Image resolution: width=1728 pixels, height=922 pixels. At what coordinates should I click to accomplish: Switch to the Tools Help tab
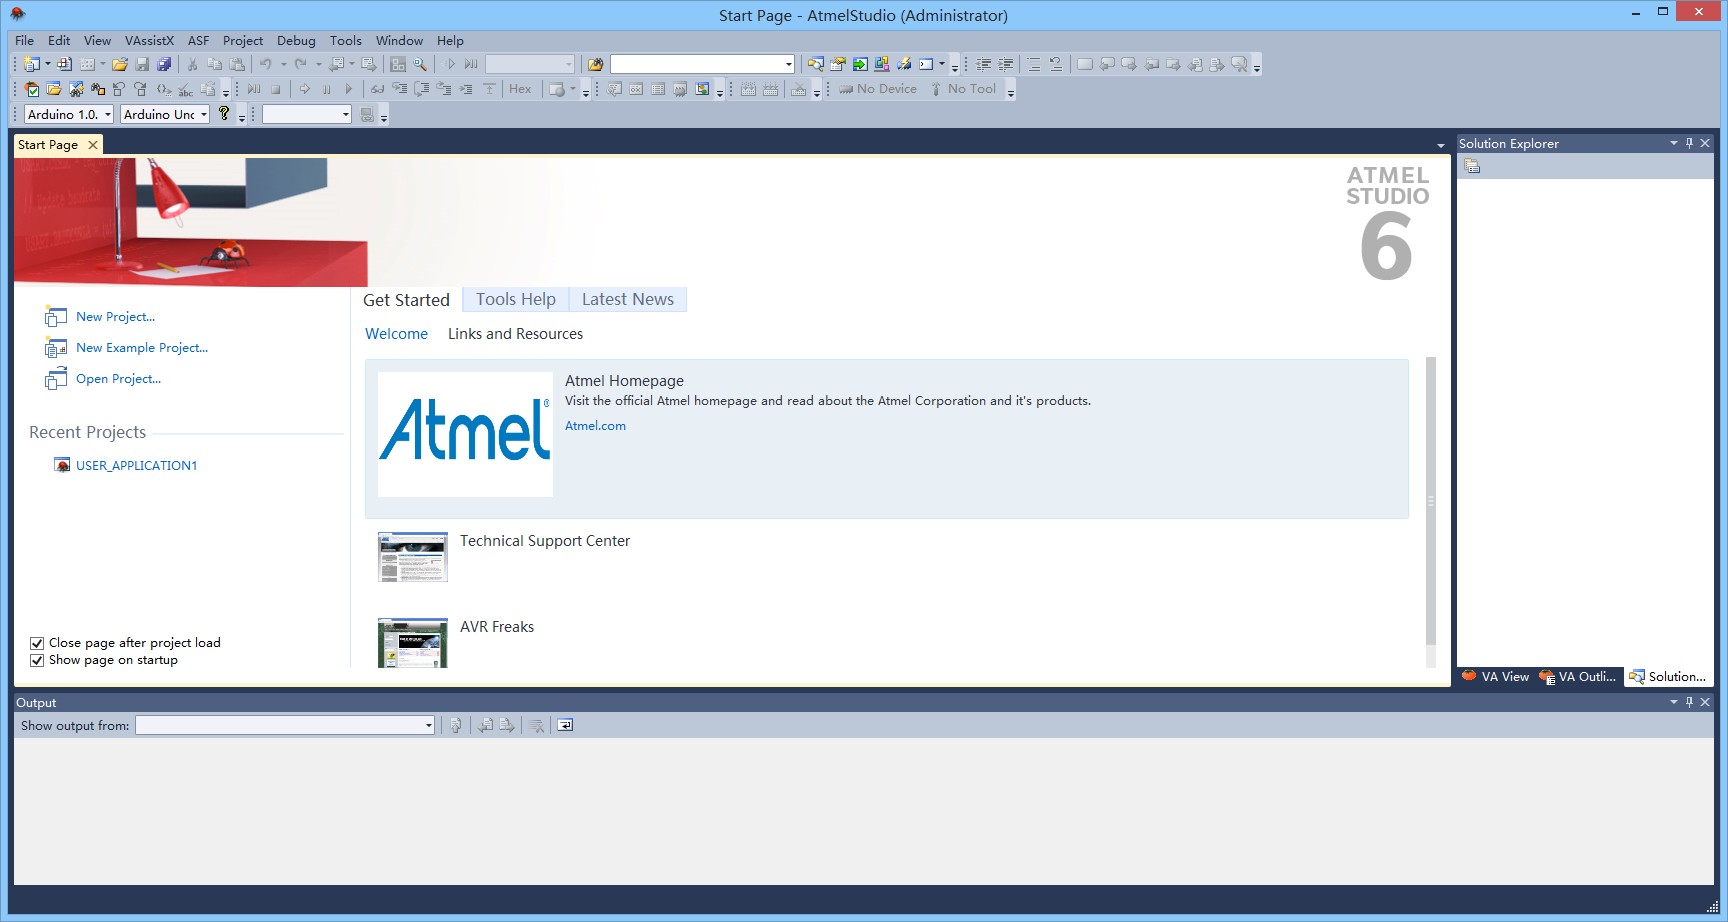[516, 299]
